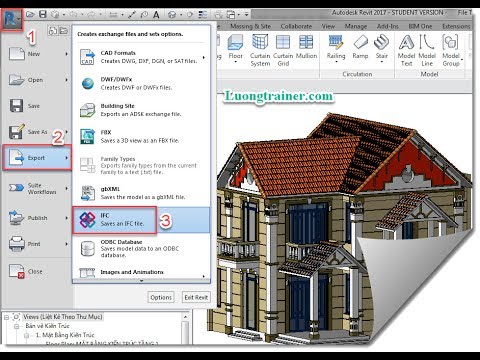Click the Project Browser scroll-up arrow
480x360 pixels.
[185, 317]
